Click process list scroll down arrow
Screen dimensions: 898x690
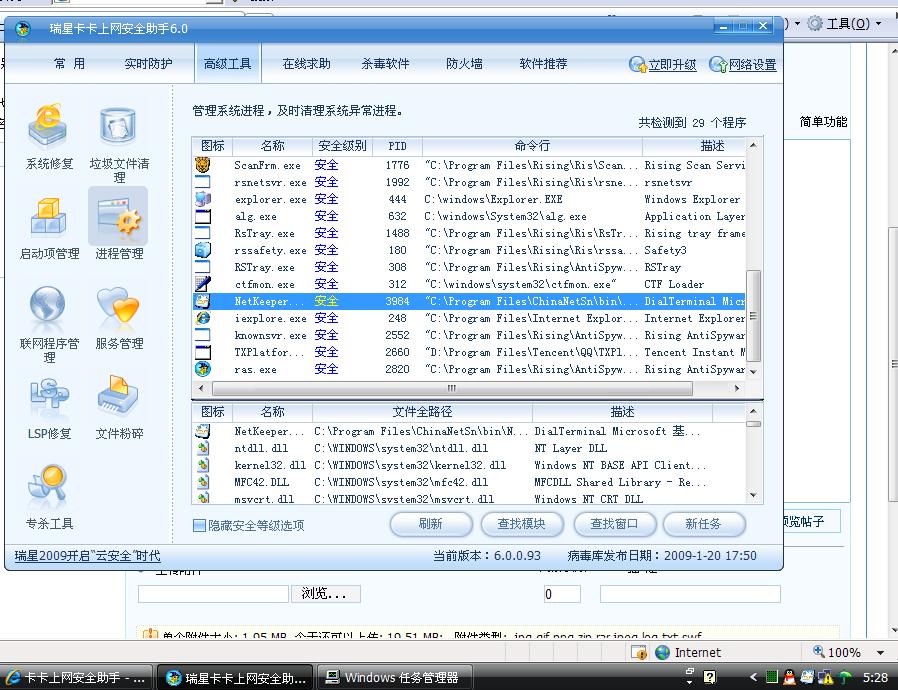754,372
